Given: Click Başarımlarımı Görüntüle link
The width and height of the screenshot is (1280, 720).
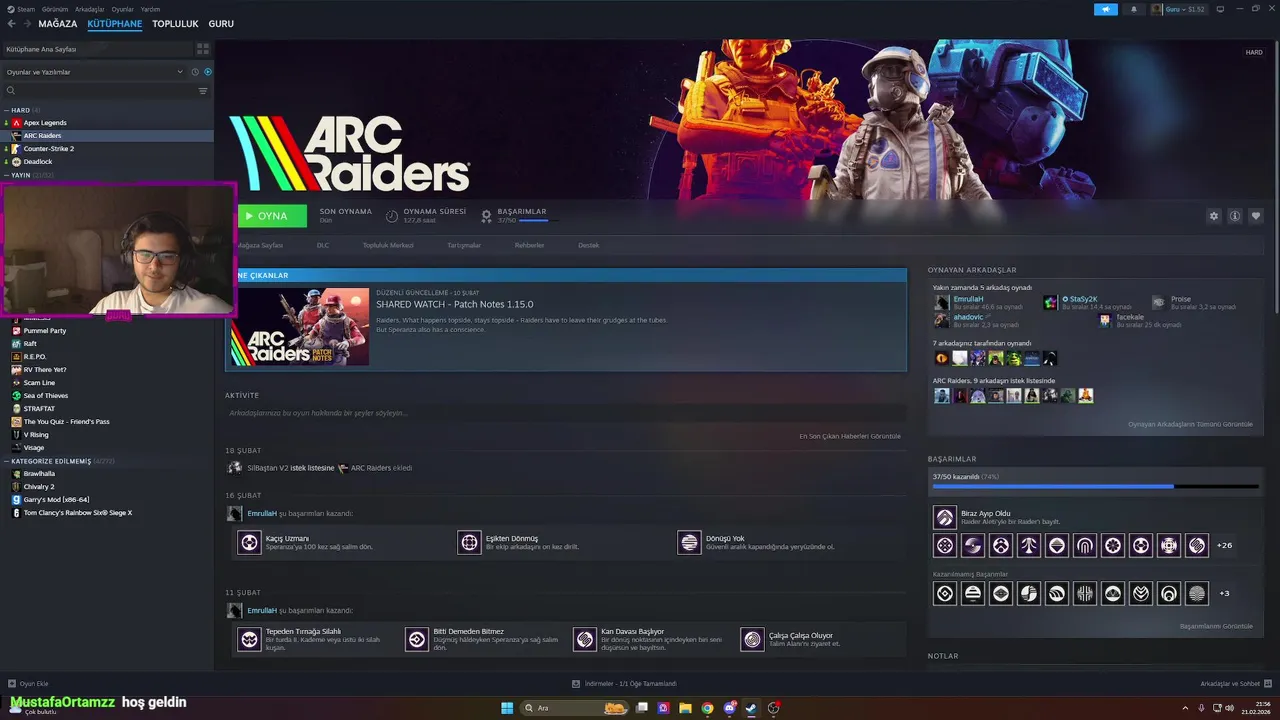Looking at the screenshot, I should tap(1216, 626).
